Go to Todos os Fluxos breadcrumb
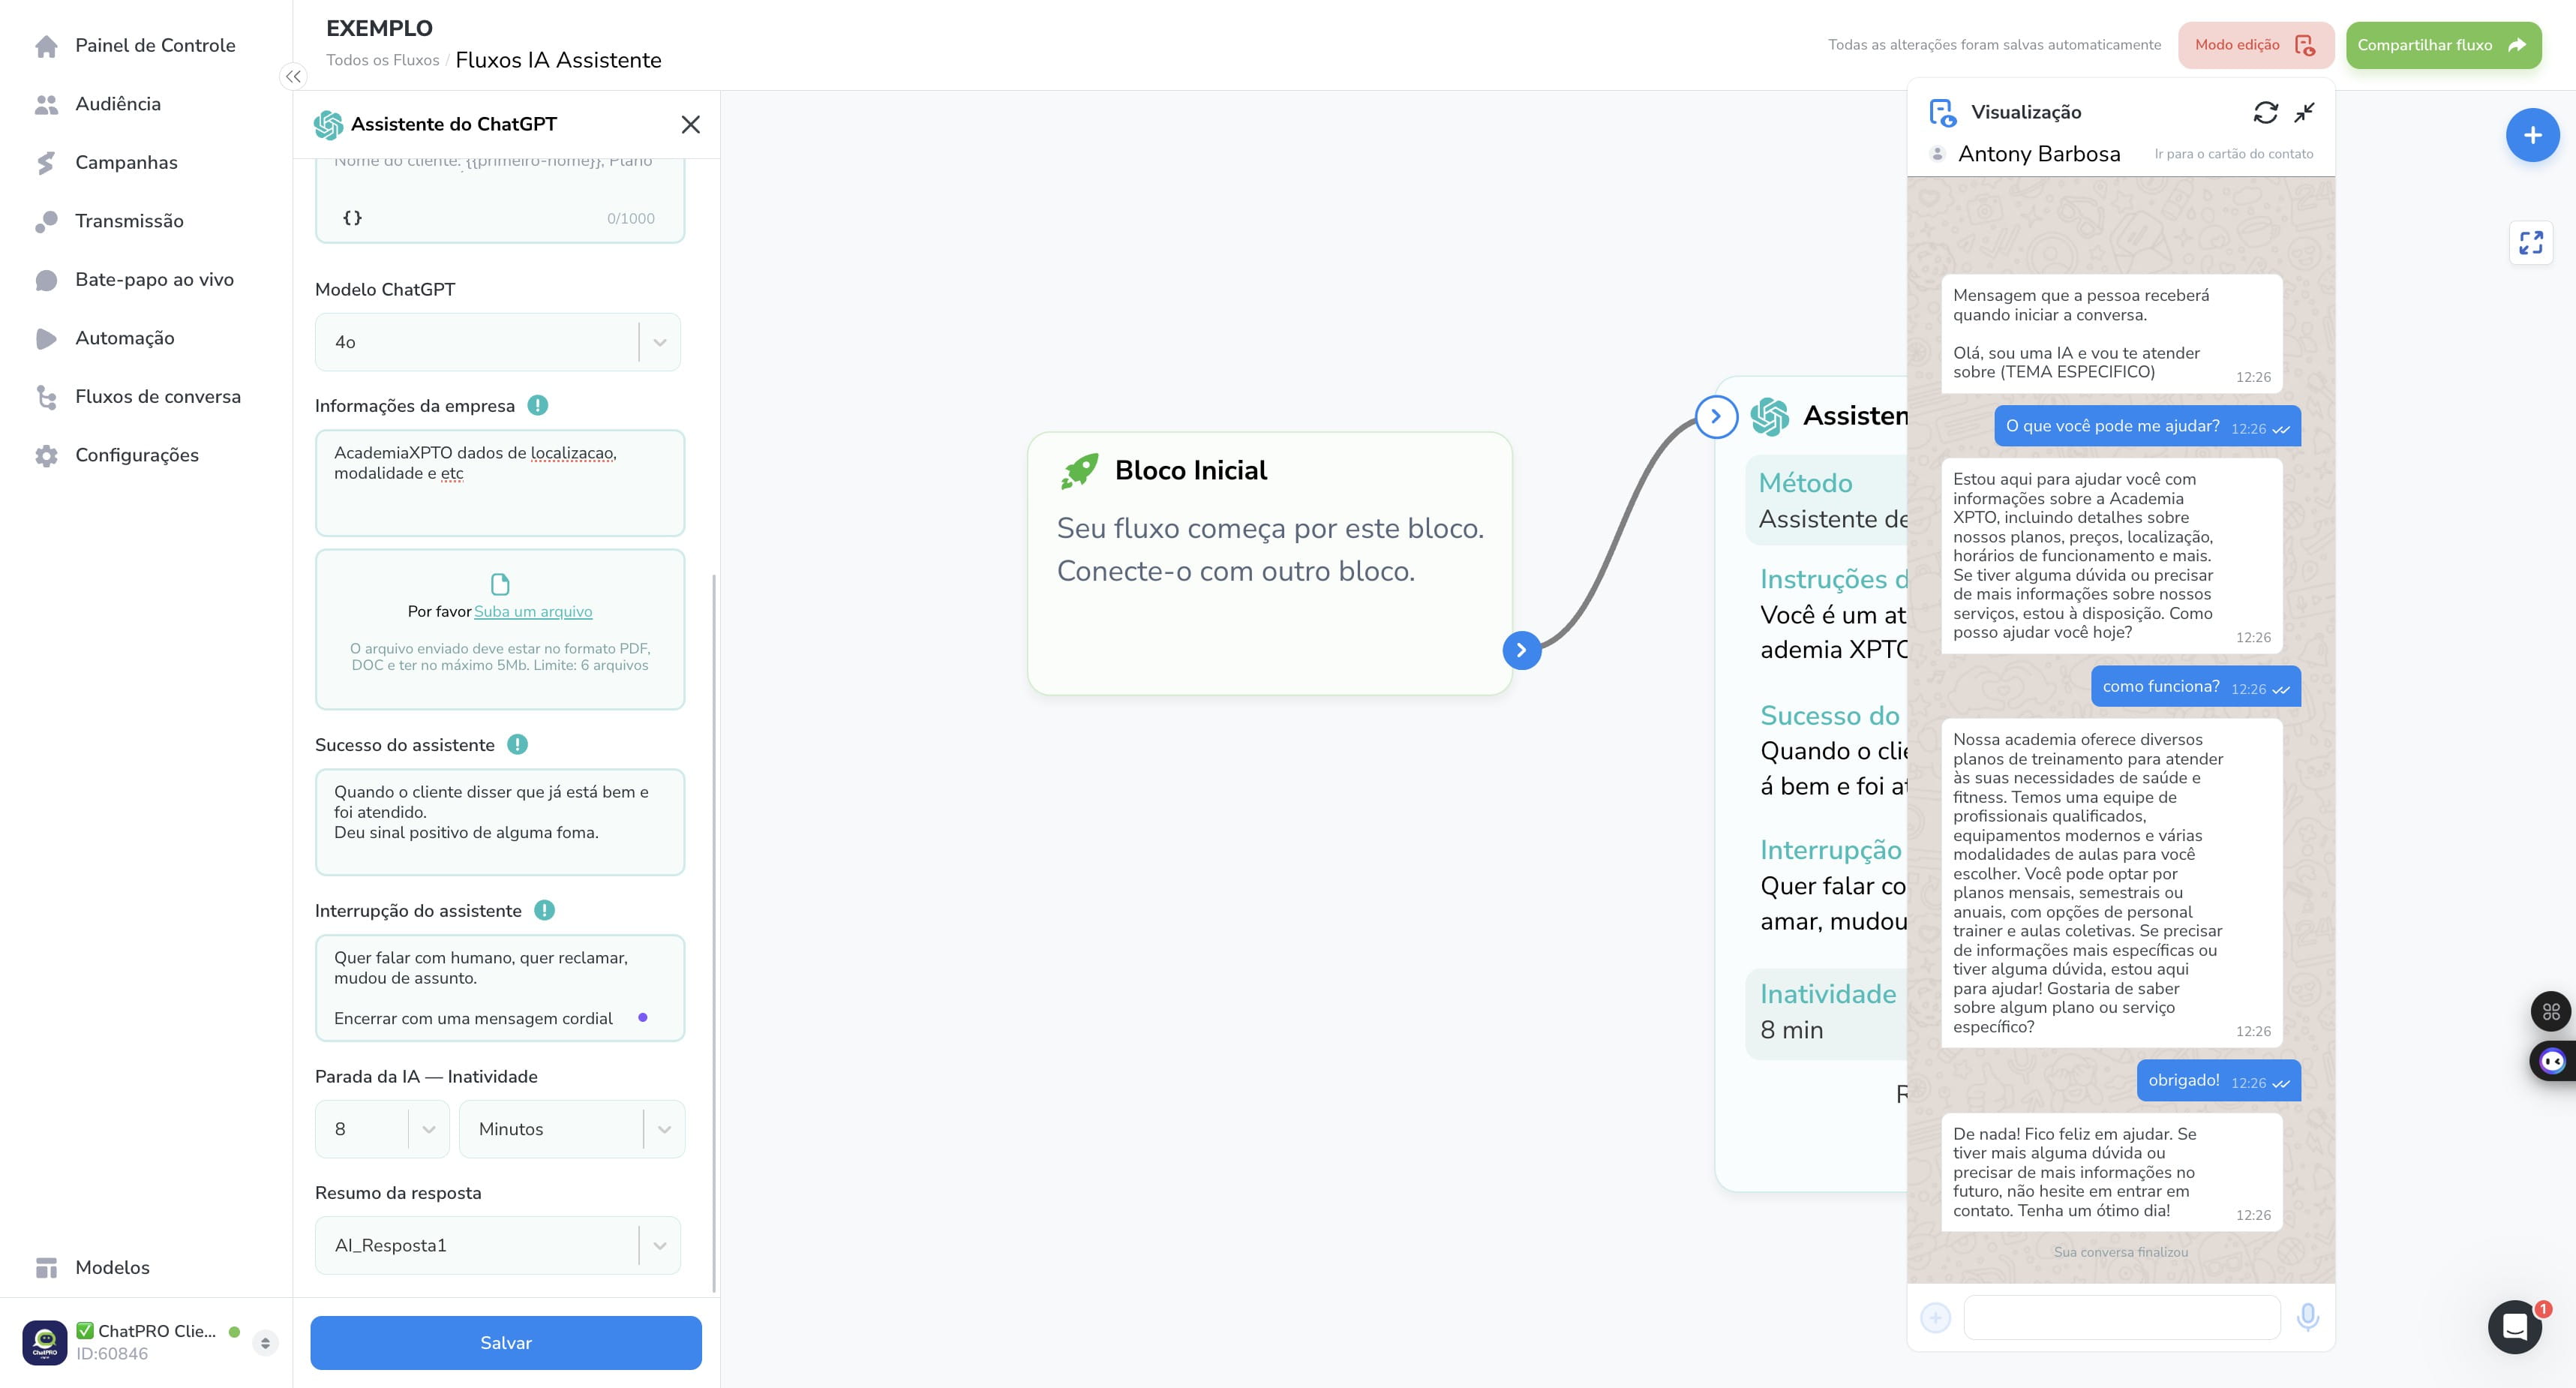The height and width of the screenshot is (1388, 2576). [383, 60]
